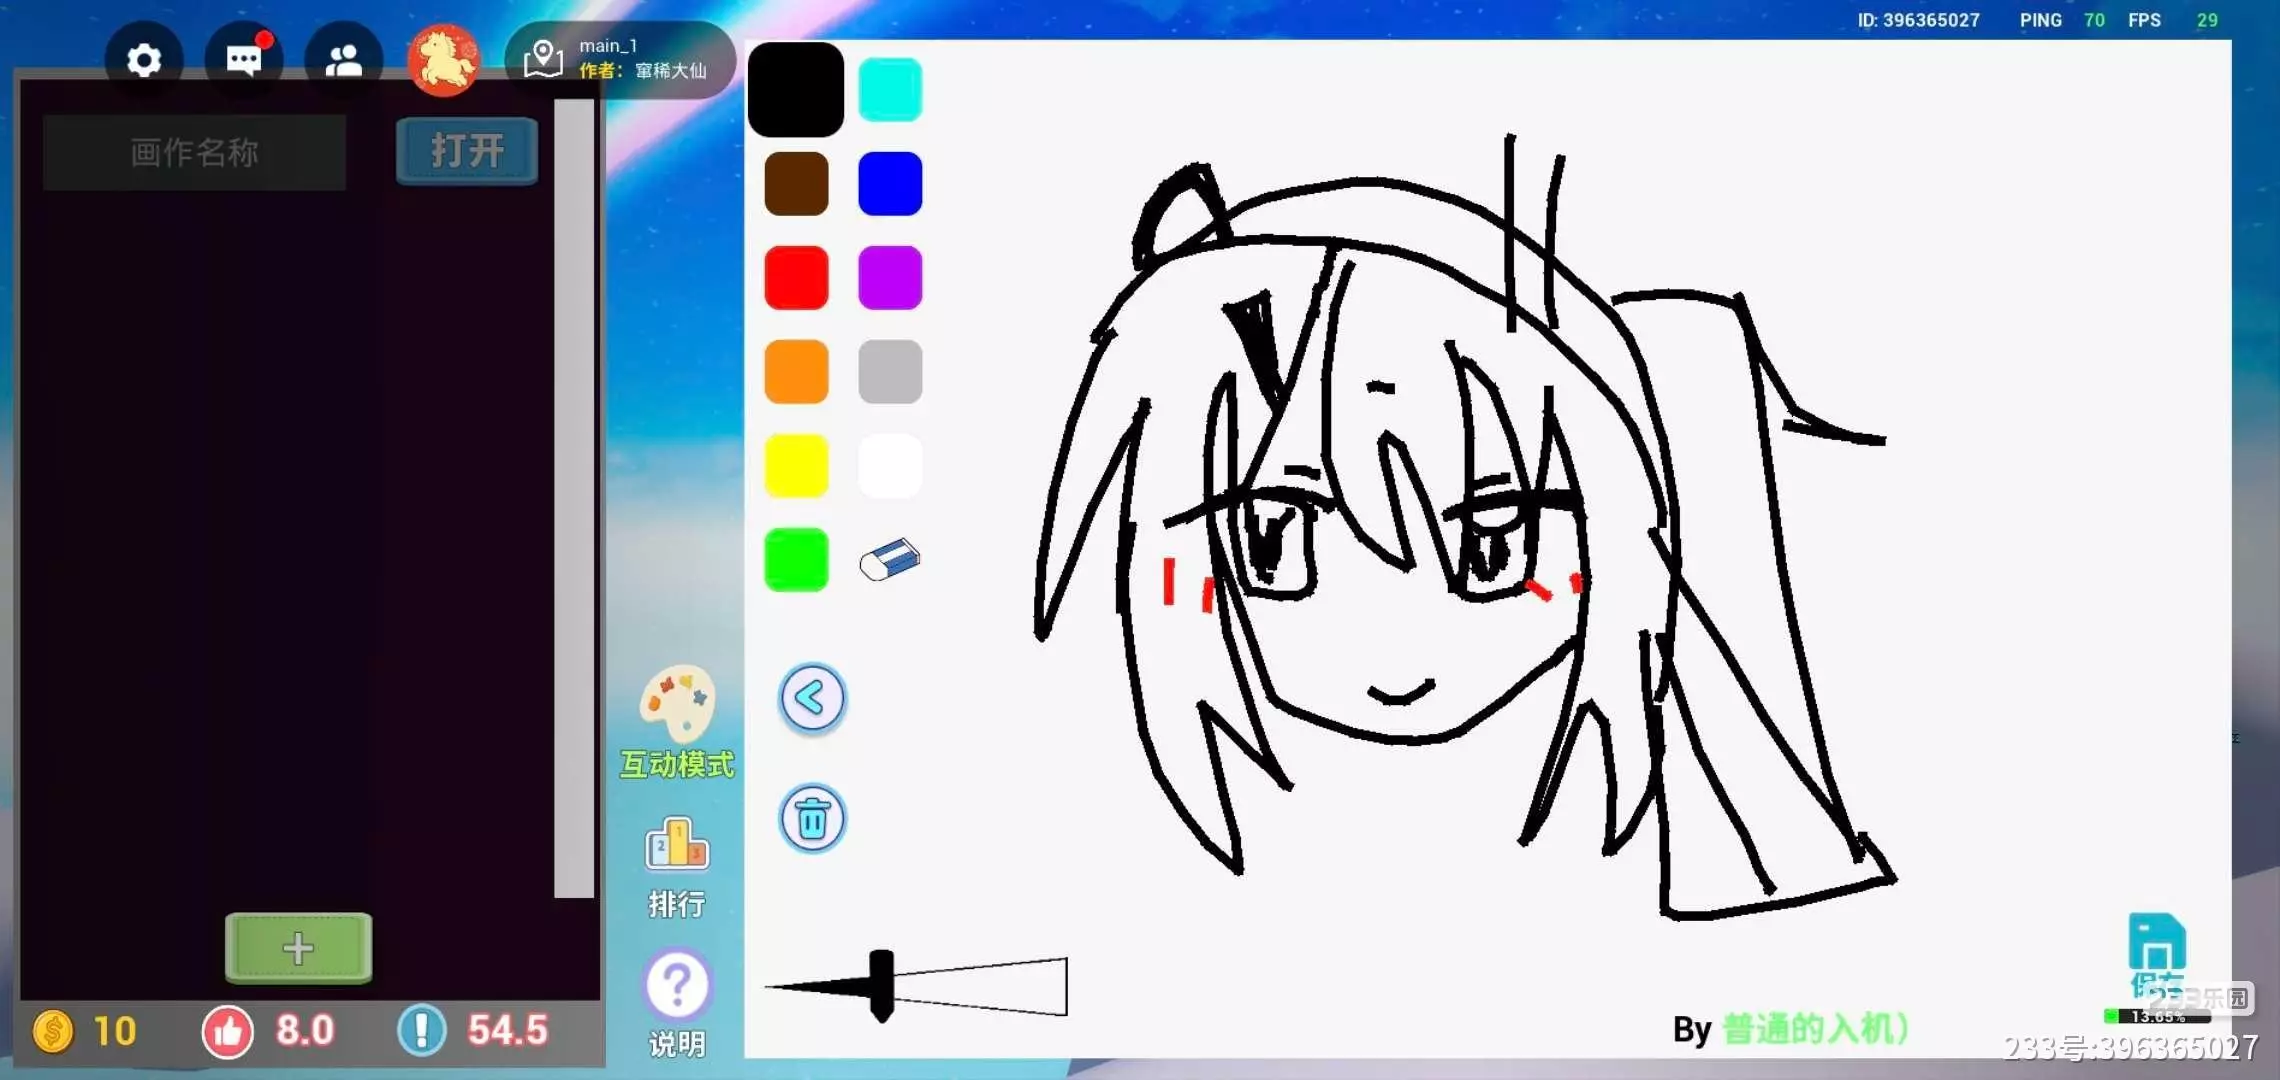
Task: Click the undo back arrow icon
Action: [812, 698]
